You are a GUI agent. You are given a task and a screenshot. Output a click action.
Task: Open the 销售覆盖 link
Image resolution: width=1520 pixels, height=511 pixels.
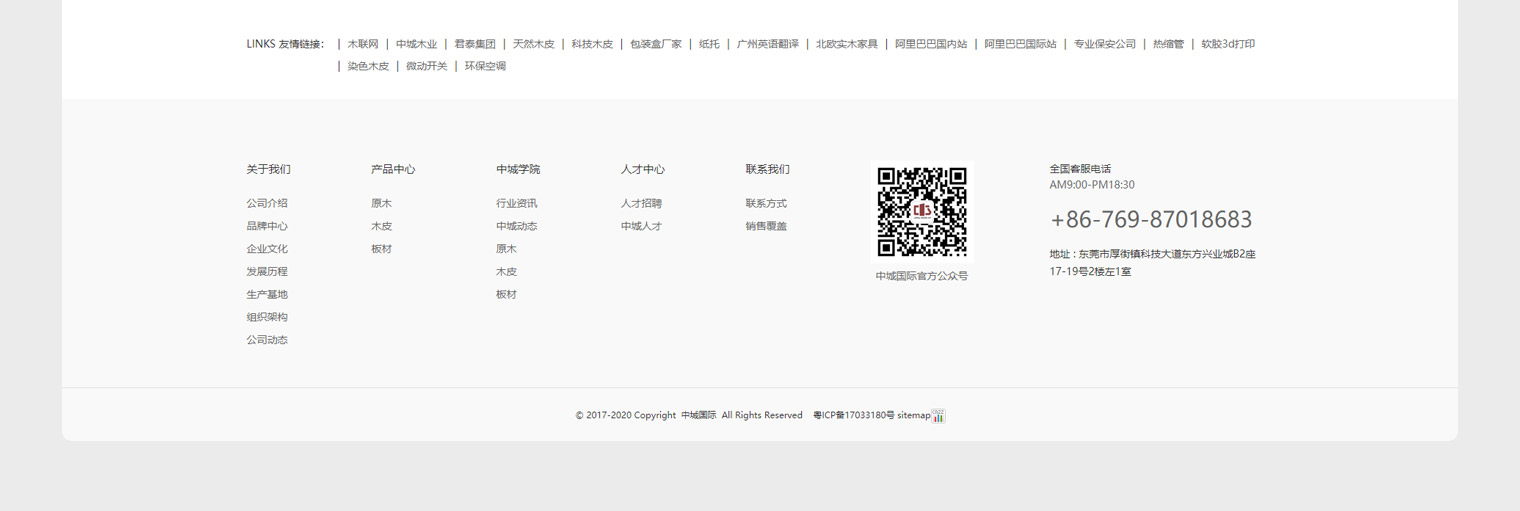766,226
